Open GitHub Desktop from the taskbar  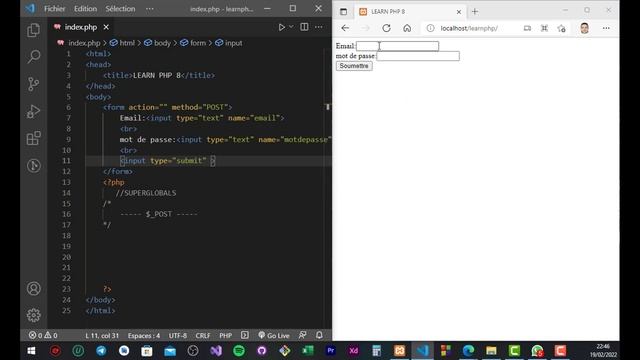[262, 351]
